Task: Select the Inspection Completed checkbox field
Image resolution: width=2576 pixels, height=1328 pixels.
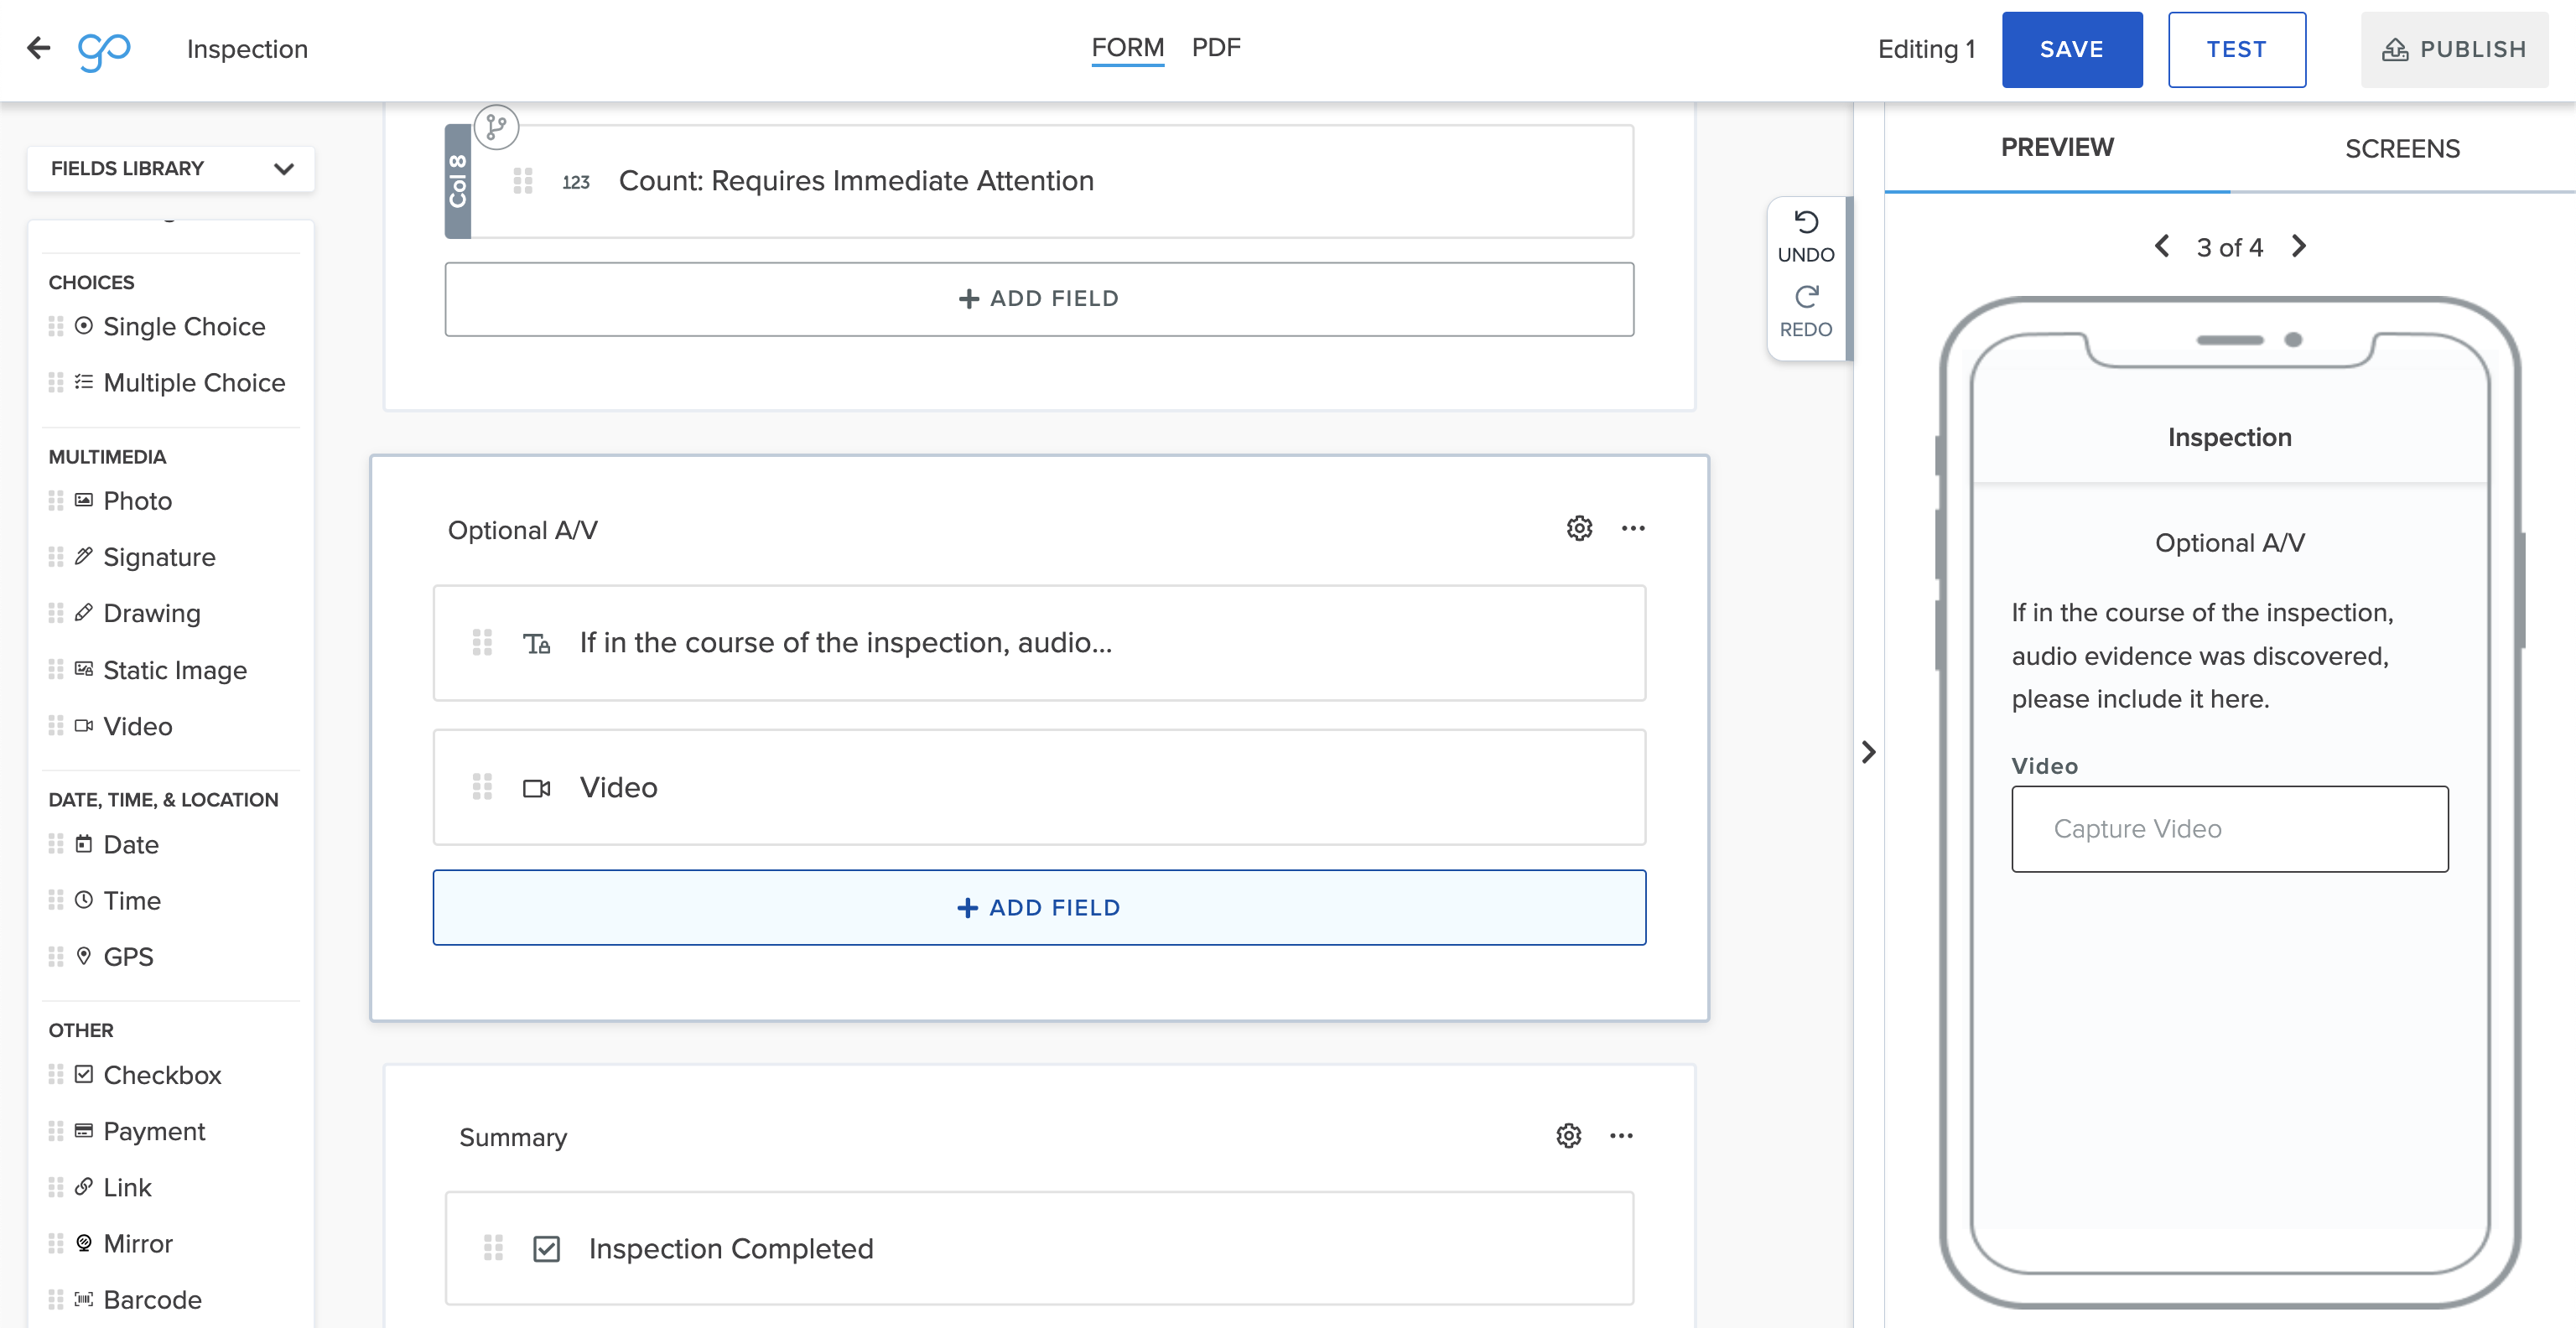Action: pos(730,1248)
